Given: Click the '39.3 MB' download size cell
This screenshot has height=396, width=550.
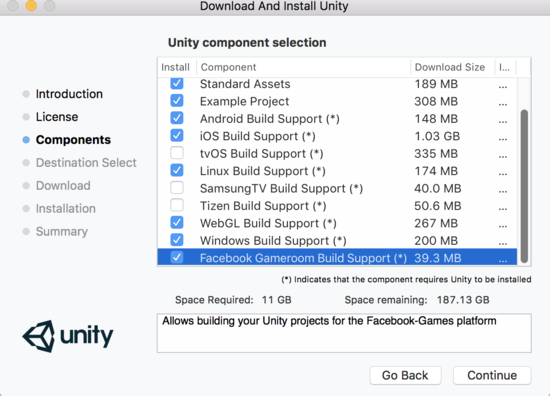Looking at the screenshot, I should click(x=438, y=258).
